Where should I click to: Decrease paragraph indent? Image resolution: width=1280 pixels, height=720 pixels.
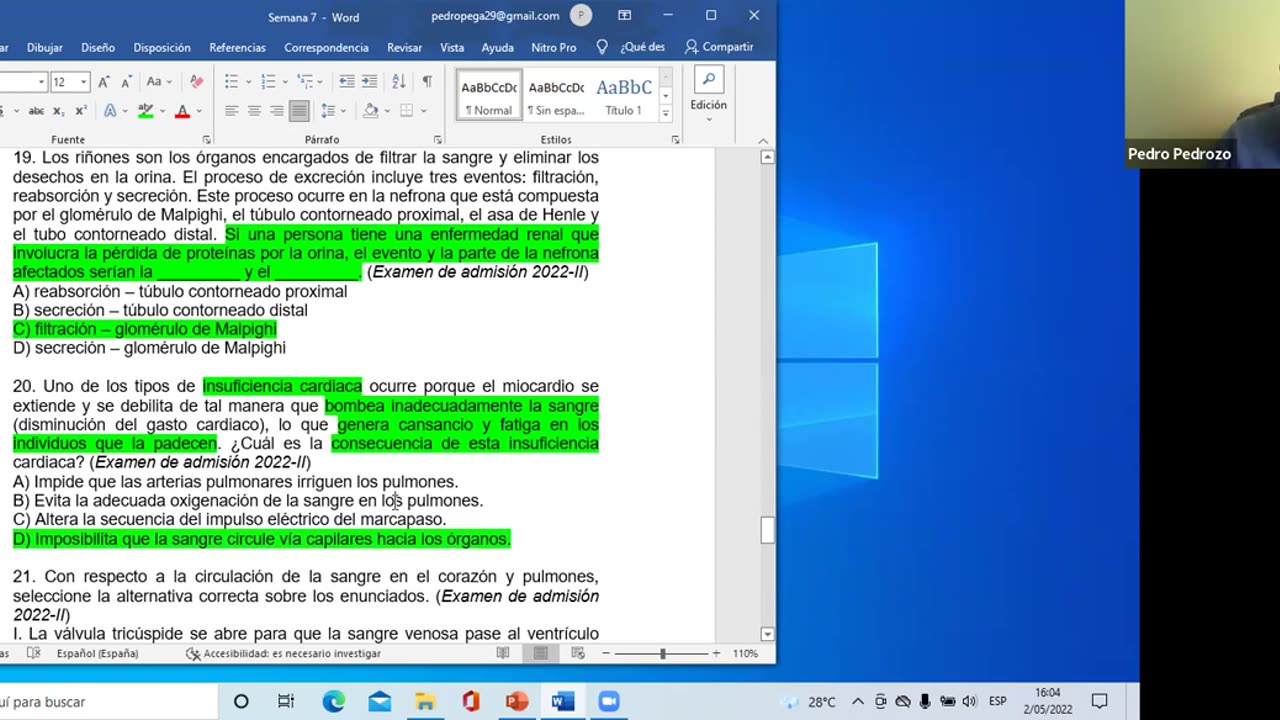coord(346,82)
